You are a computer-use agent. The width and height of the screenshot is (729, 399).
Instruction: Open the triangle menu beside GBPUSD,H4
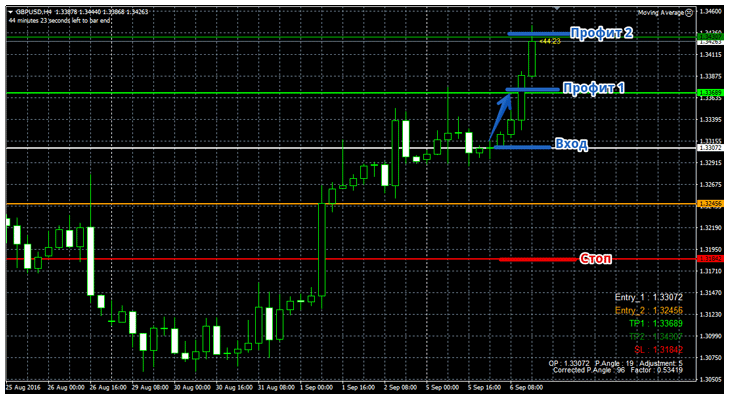11,12
